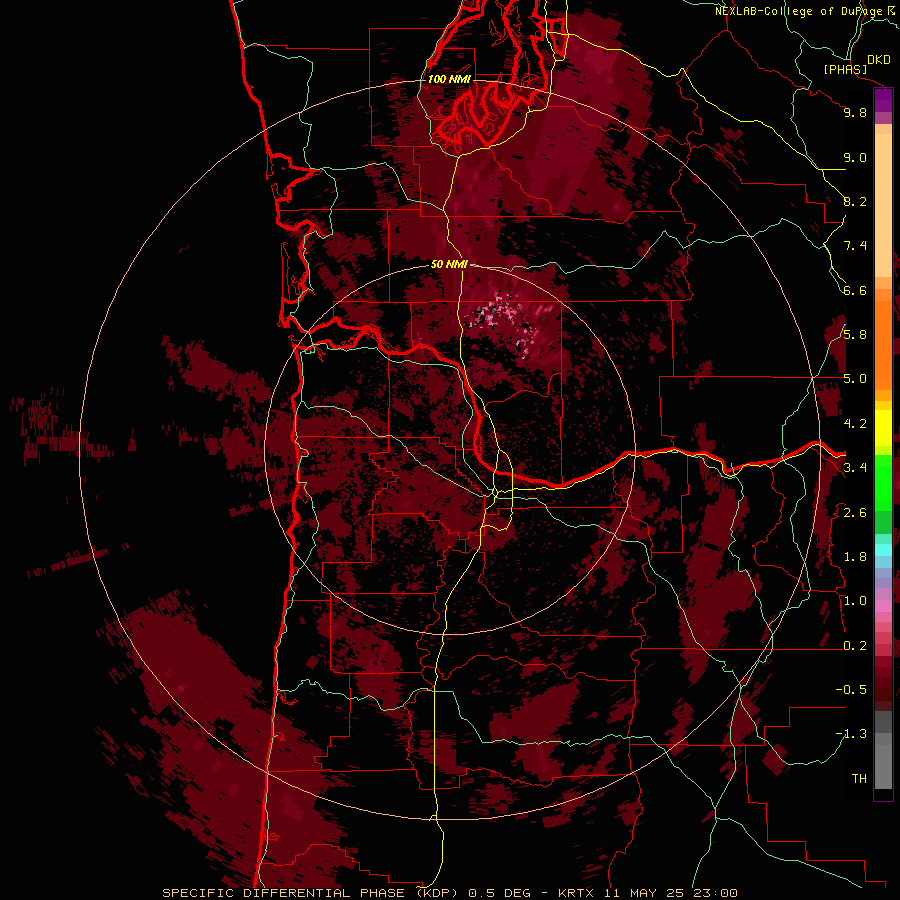Click the [PHAS] units label

(x=845, y=69)
